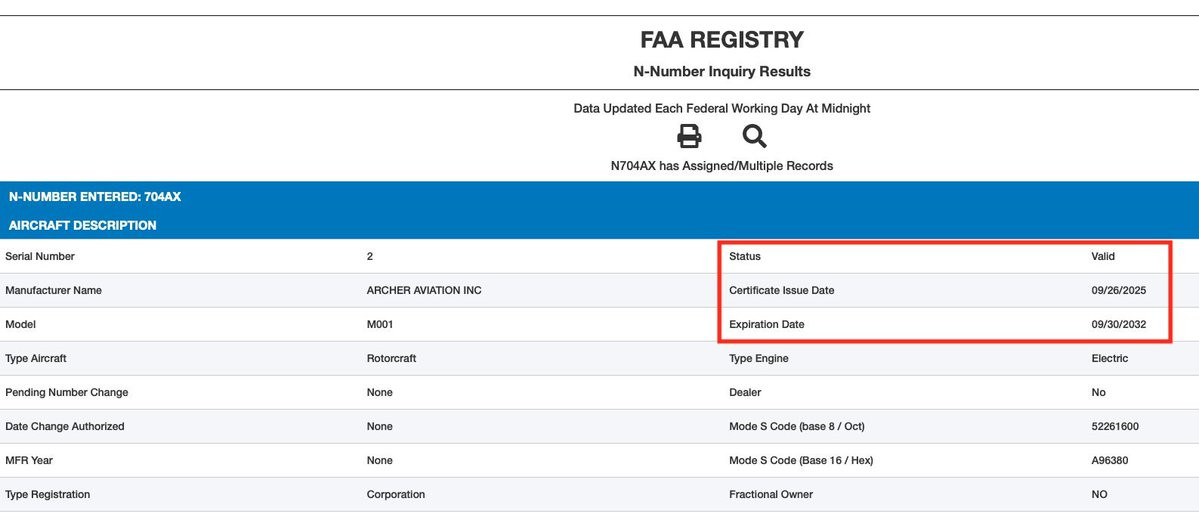
Task: Click the Pending Number Change label
Action: (67, 392)
